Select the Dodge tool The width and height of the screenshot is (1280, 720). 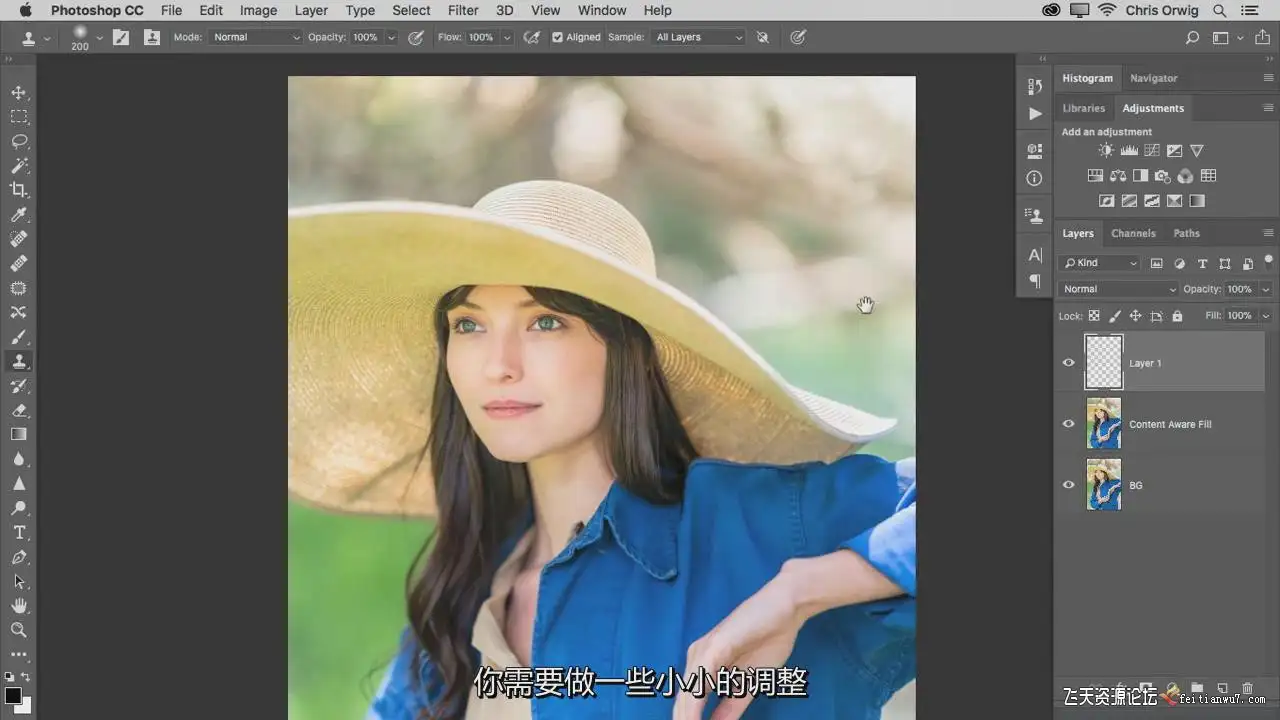coord(19,508)
